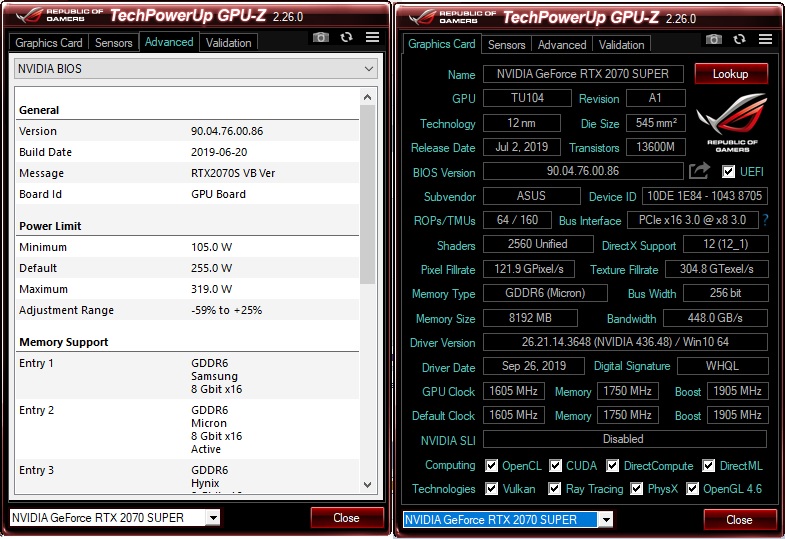Click Message value RTX2070S VB Ver
This screenshot has height=539, width=785.
233,173
